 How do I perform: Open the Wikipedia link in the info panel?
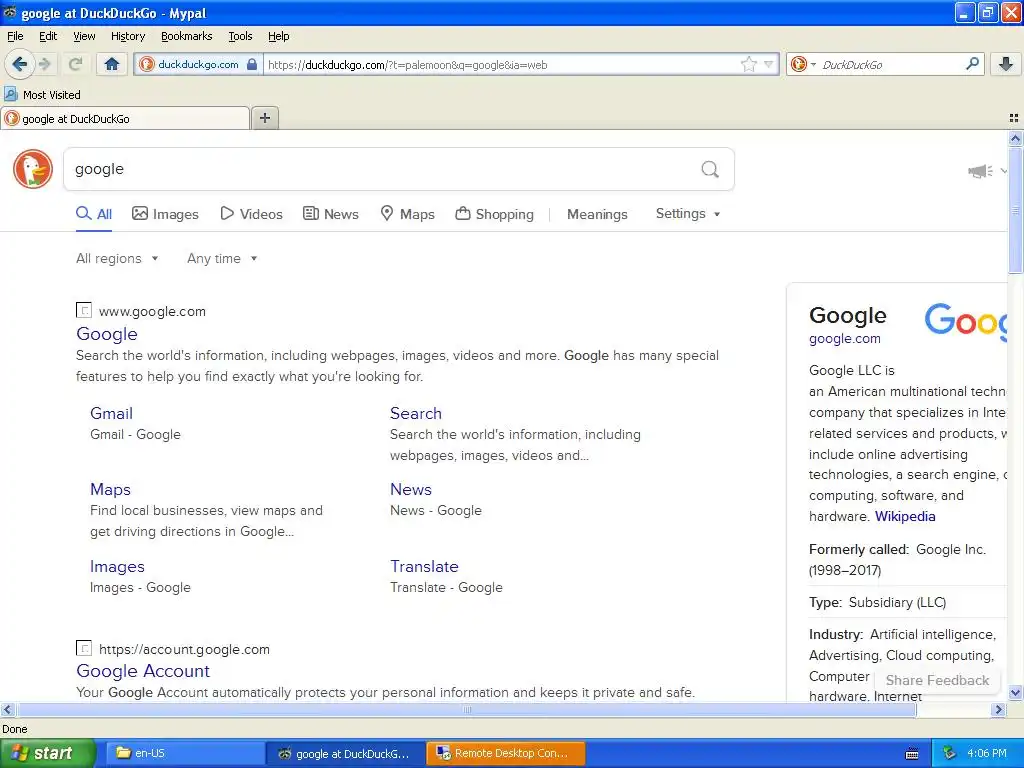pos(905,516)
